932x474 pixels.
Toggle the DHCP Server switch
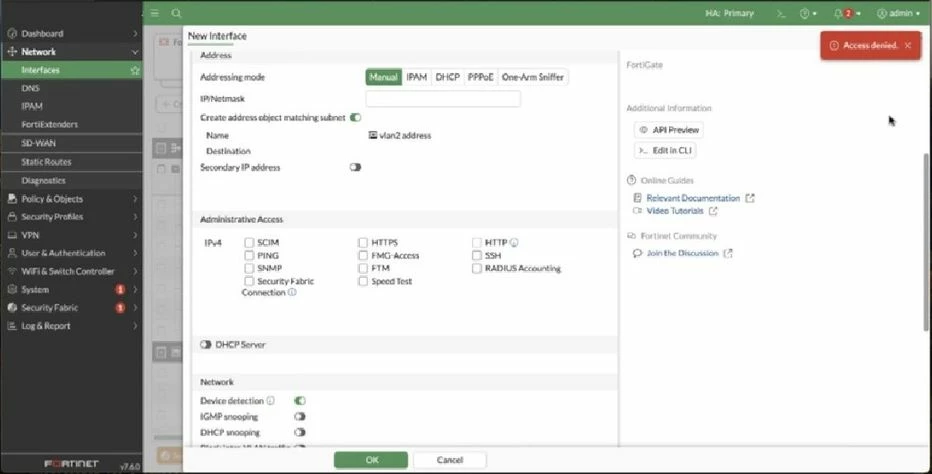206,345
